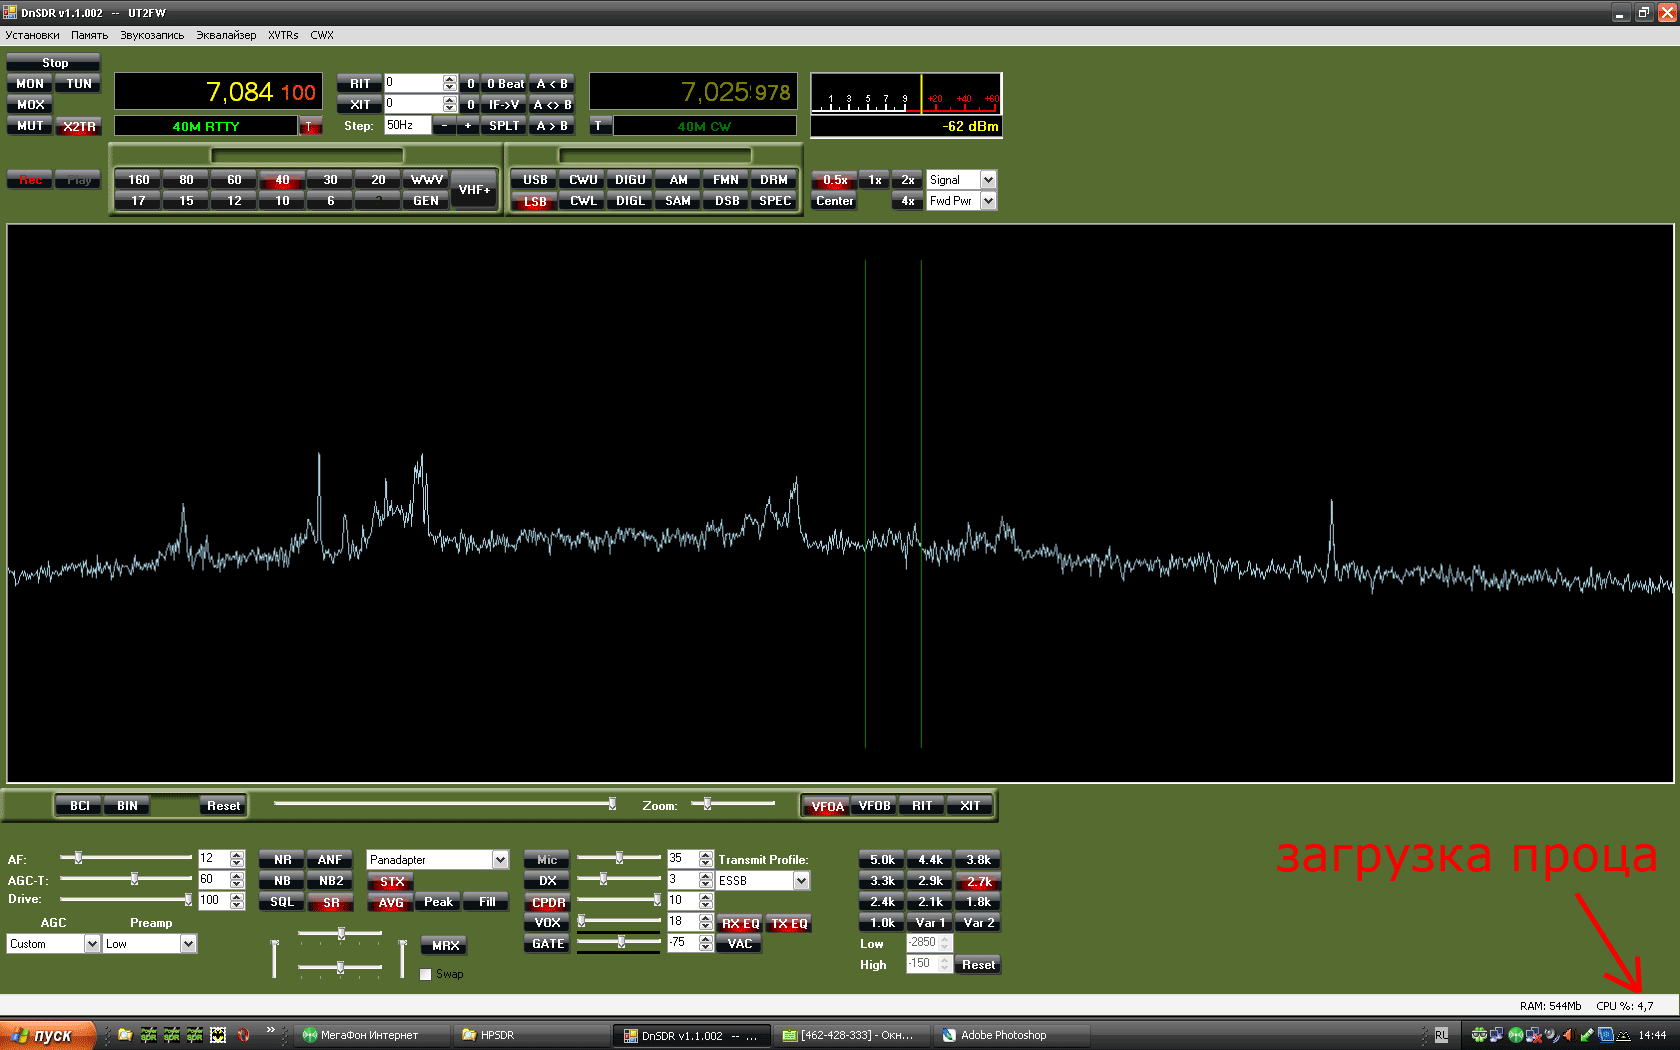The image size is (1680, 1050).
Task: Tick the Swap checkbox
Action: (426, 974)
